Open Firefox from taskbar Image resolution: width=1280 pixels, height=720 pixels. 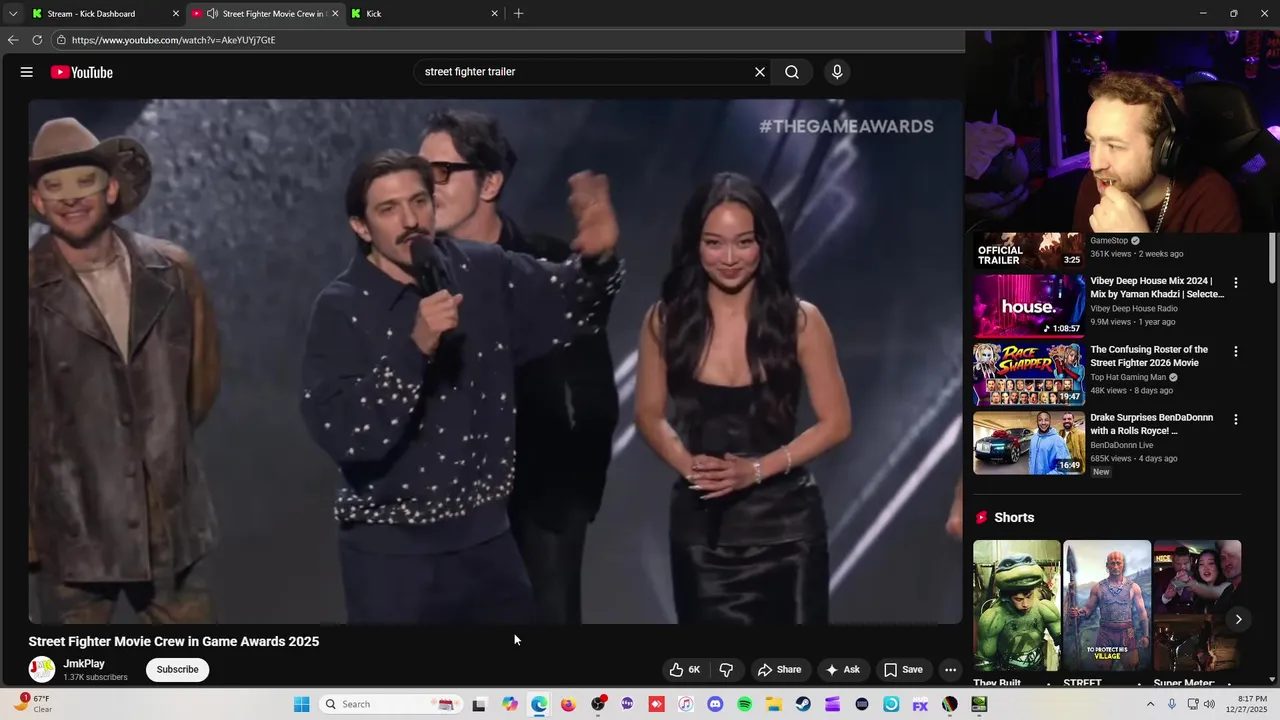[x=568, y=704]
